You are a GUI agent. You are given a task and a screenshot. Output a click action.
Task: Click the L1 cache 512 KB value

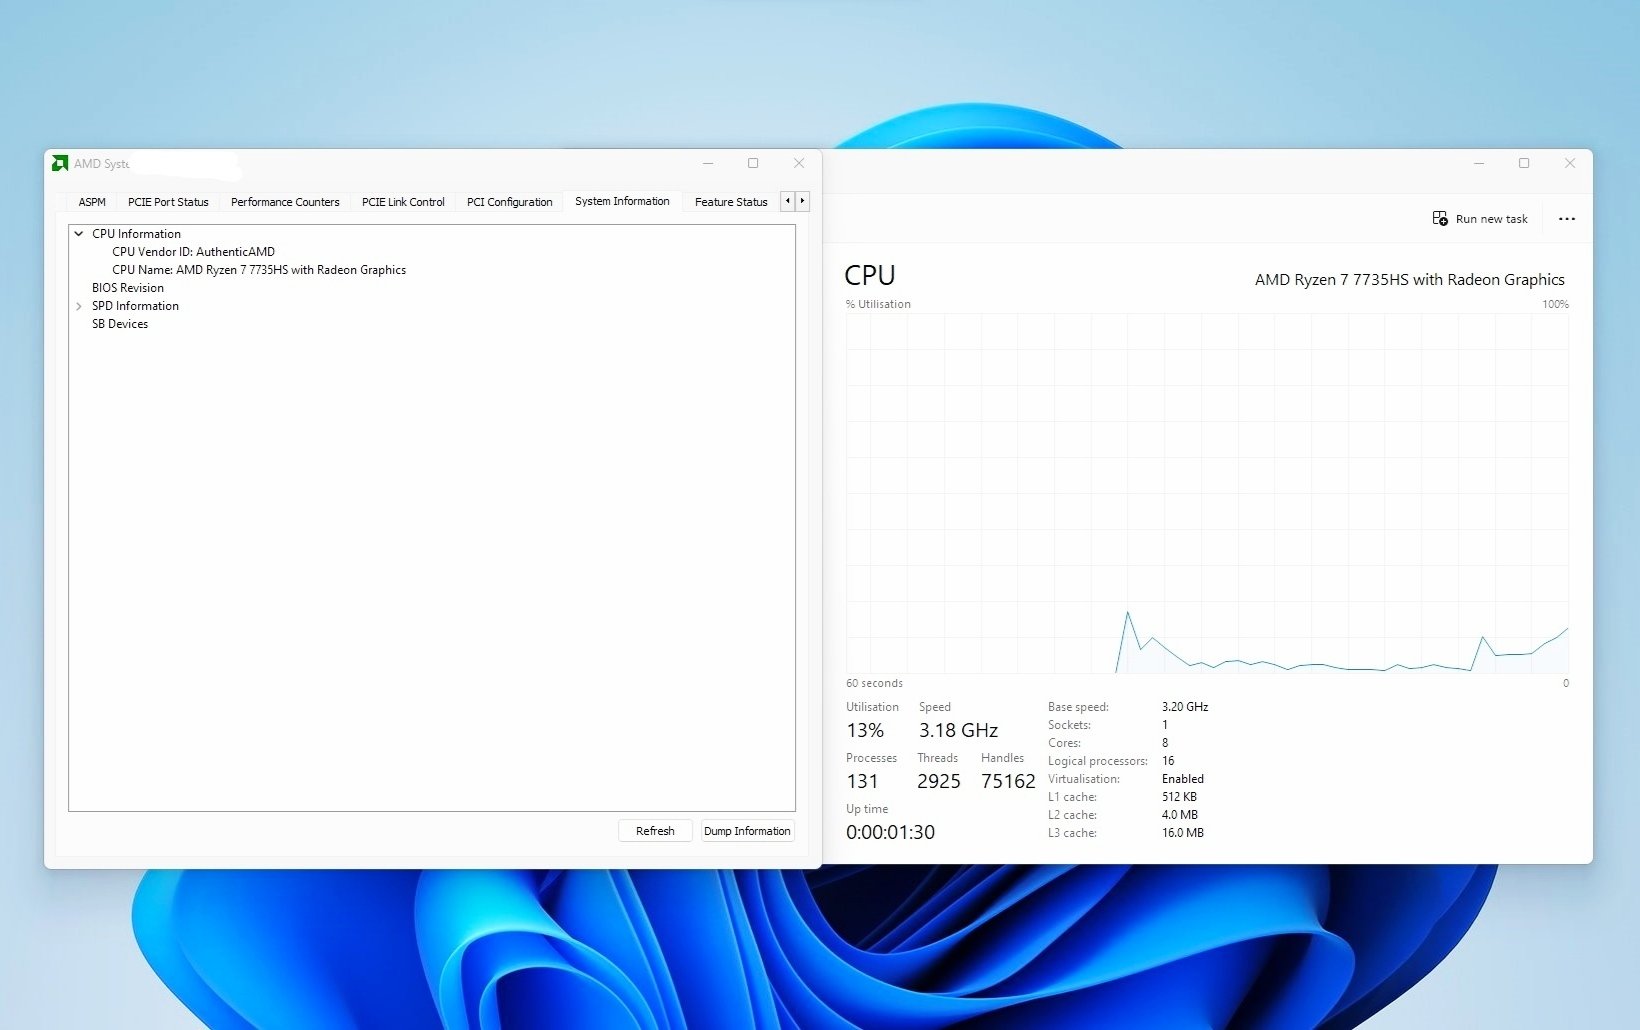pyautogui.click(x=1179, y=797)
